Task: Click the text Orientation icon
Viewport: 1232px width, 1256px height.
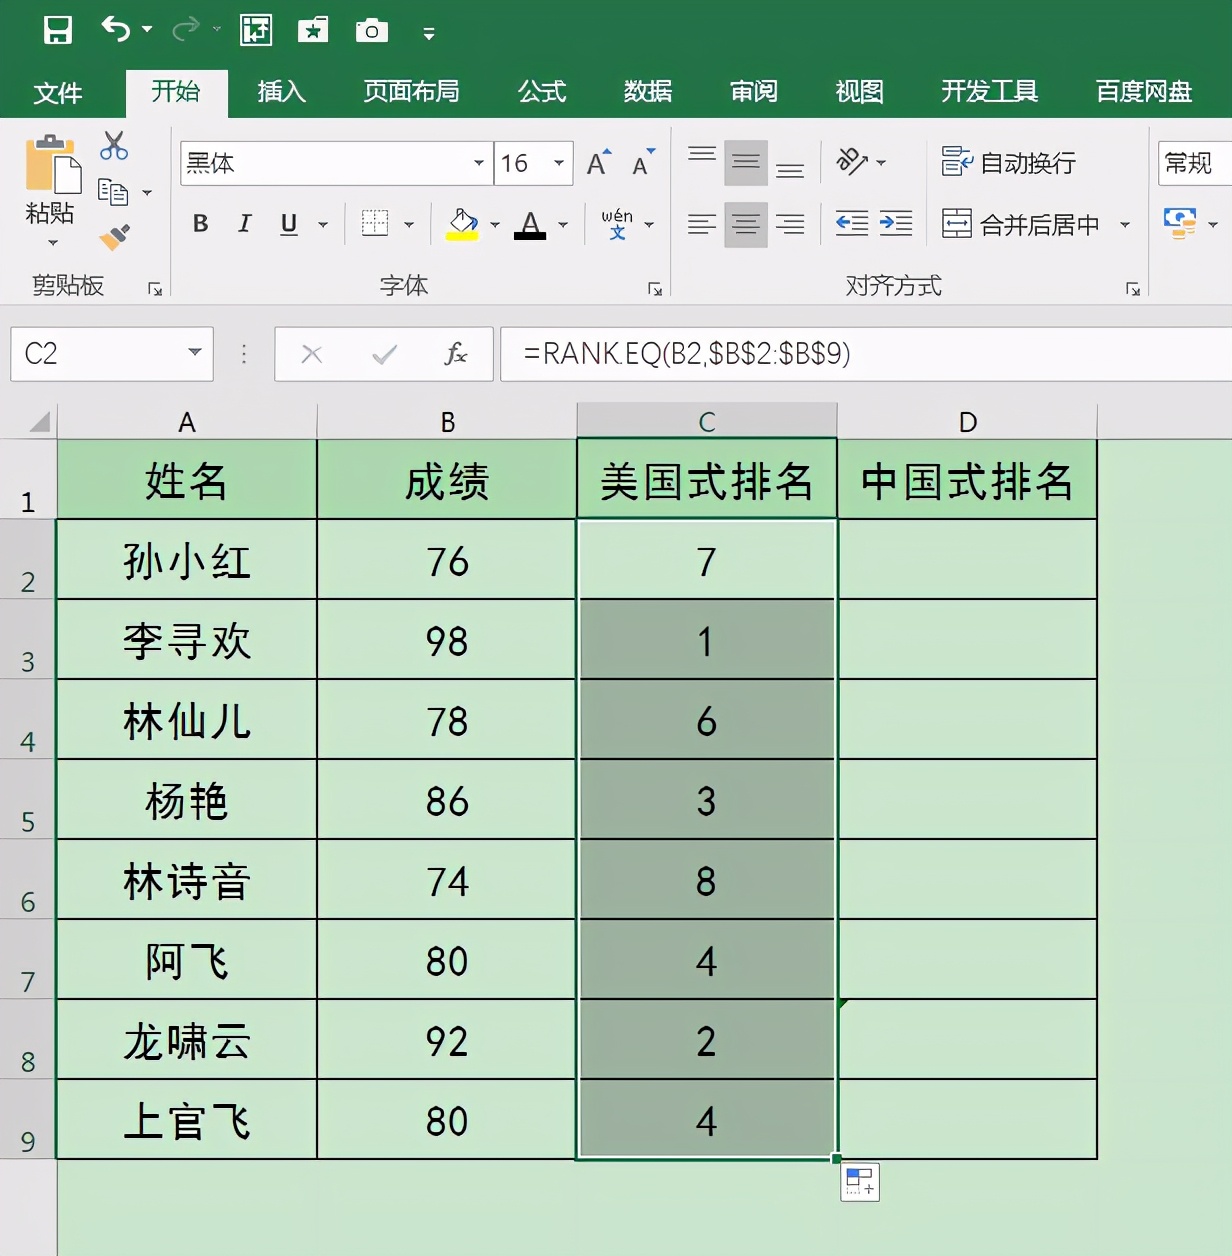Action: pyautogui.click(x=852, y=162)
